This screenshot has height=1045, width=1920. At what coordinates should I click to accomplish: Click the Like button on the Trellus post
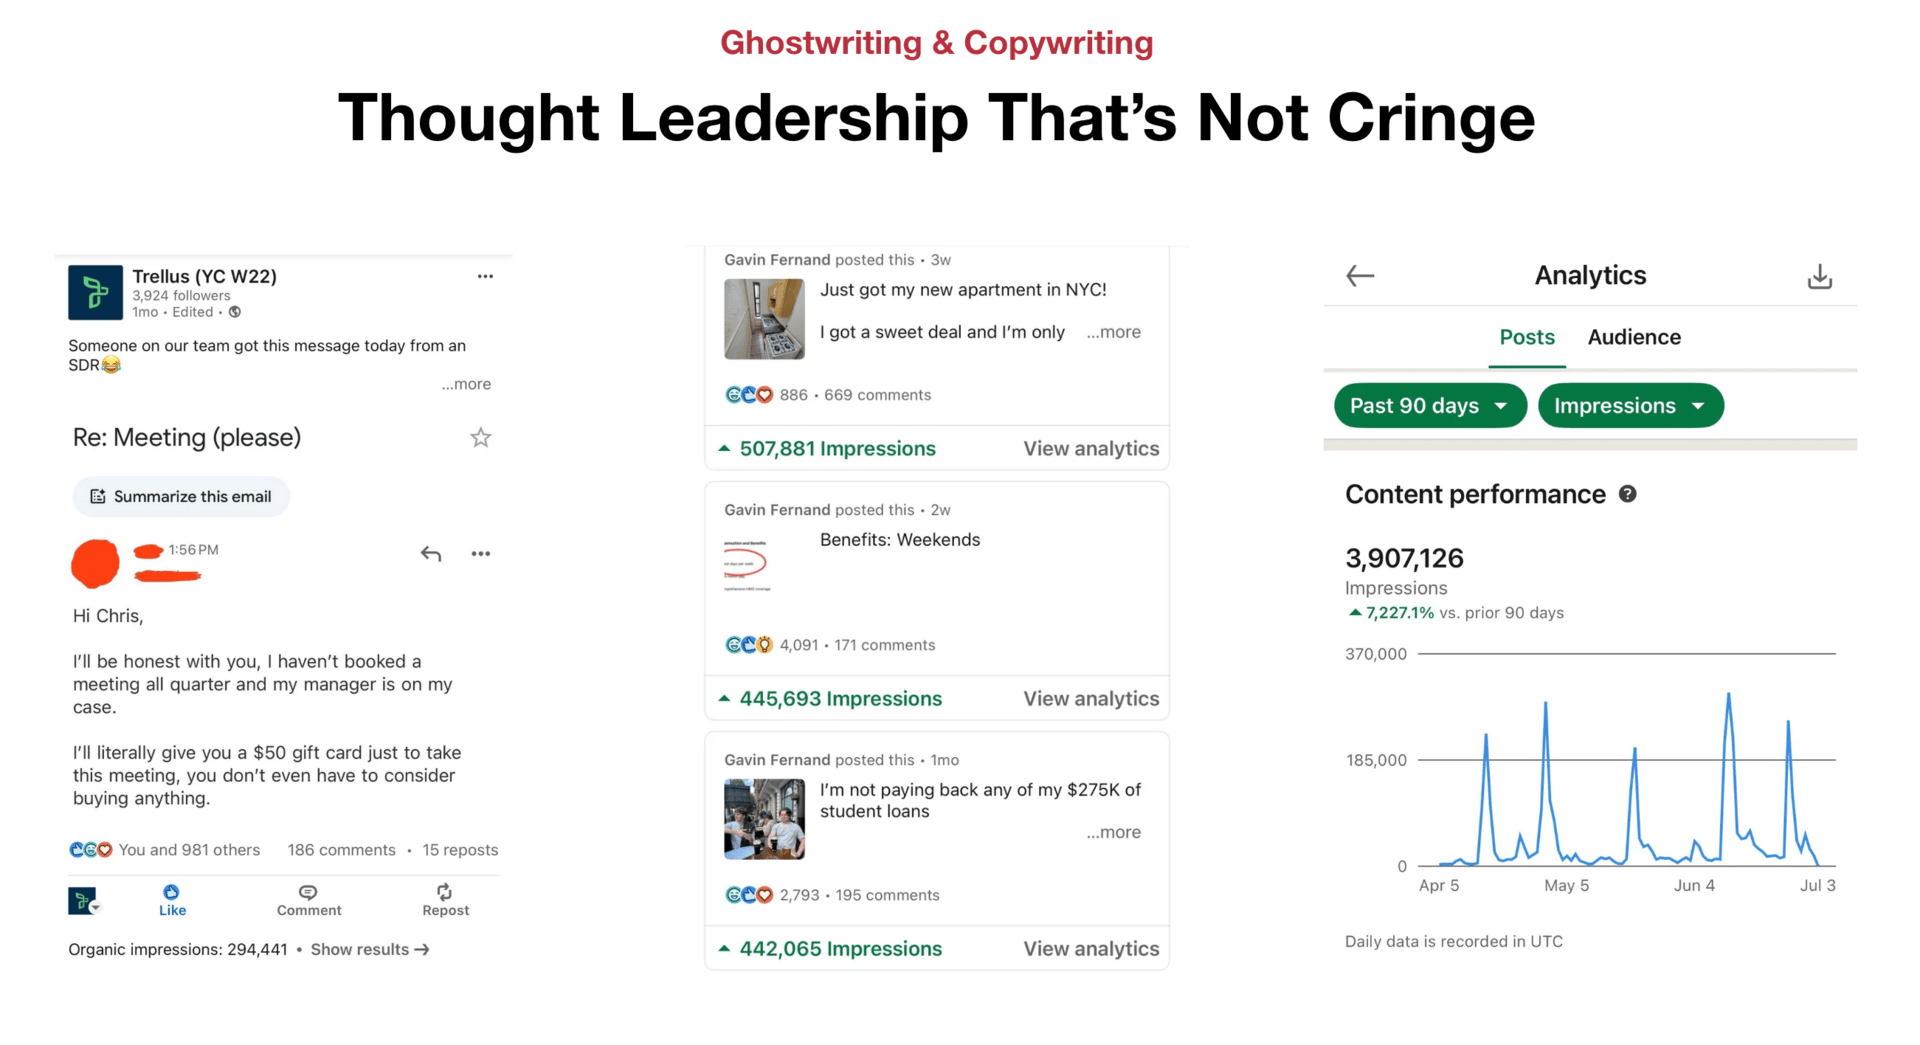click(x=172, y=900)
